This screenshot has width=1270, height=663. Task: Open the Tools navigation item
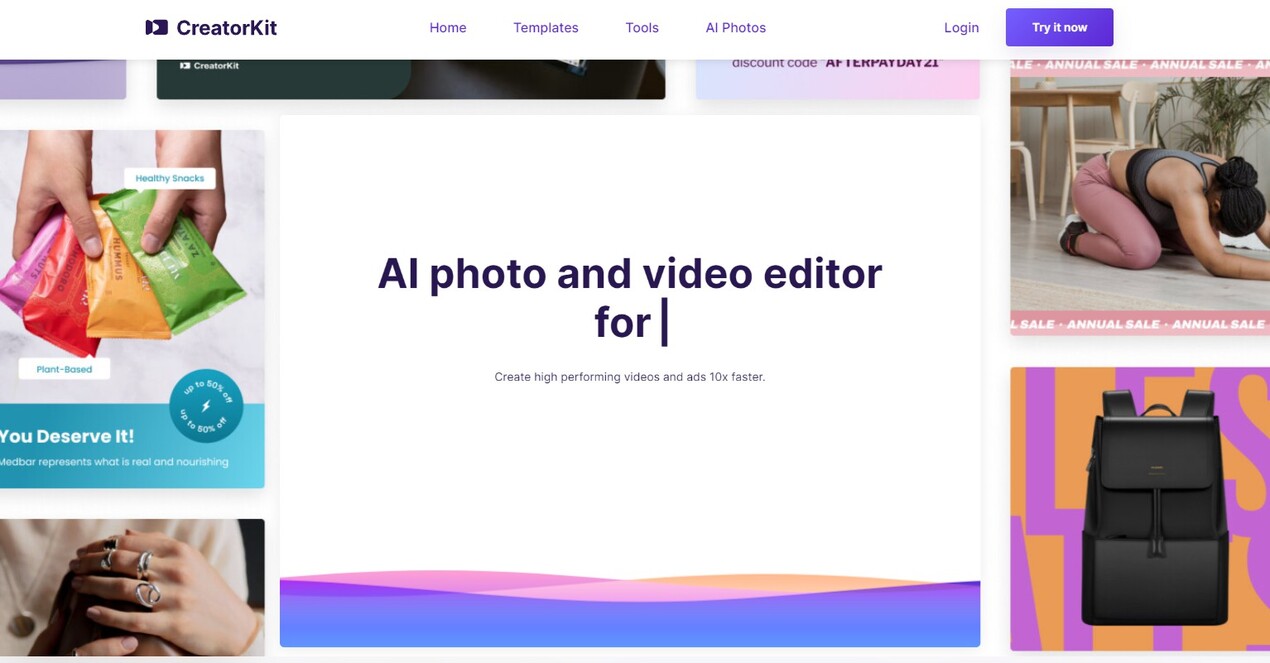pyautogui.click(x=641, y=27)
